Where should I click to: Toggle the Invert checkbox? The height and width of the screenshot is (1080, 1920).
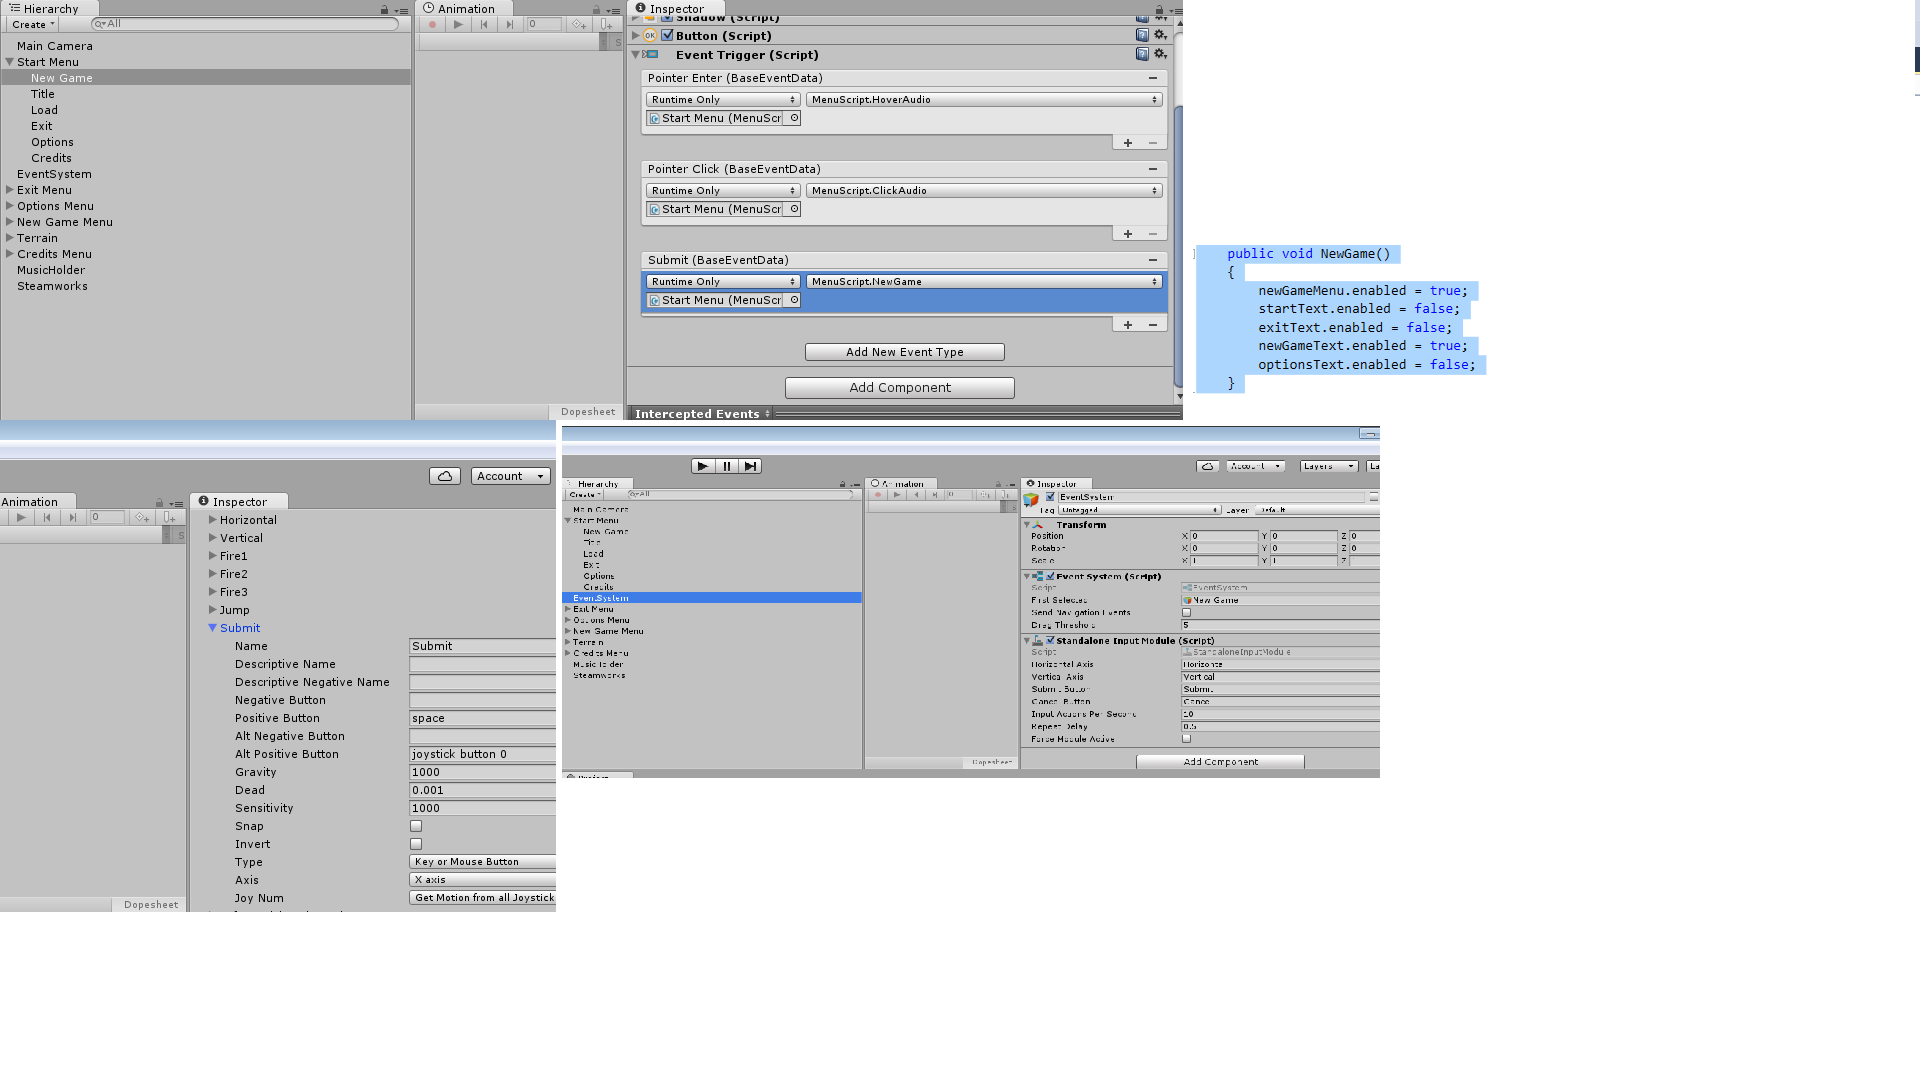click(x=416, y=844)
